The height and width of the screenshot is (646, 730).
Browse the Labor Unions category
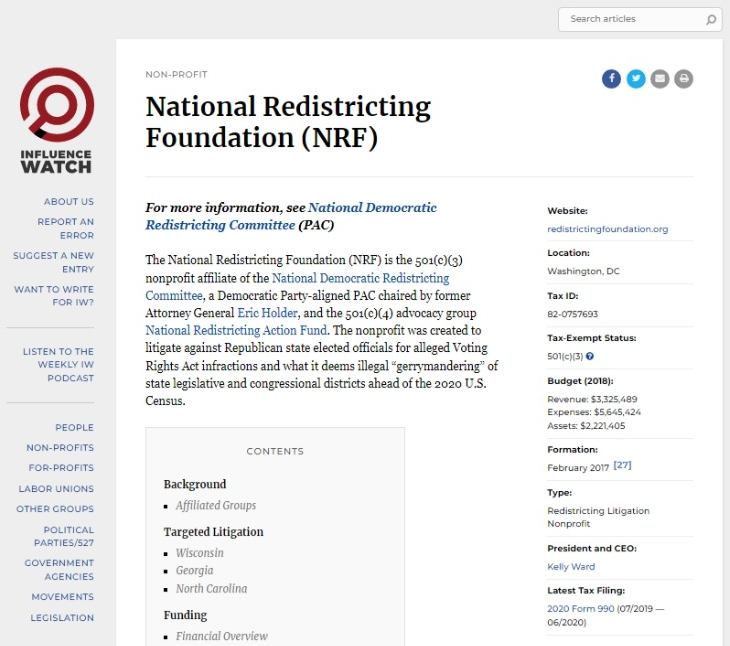[56, 489]
